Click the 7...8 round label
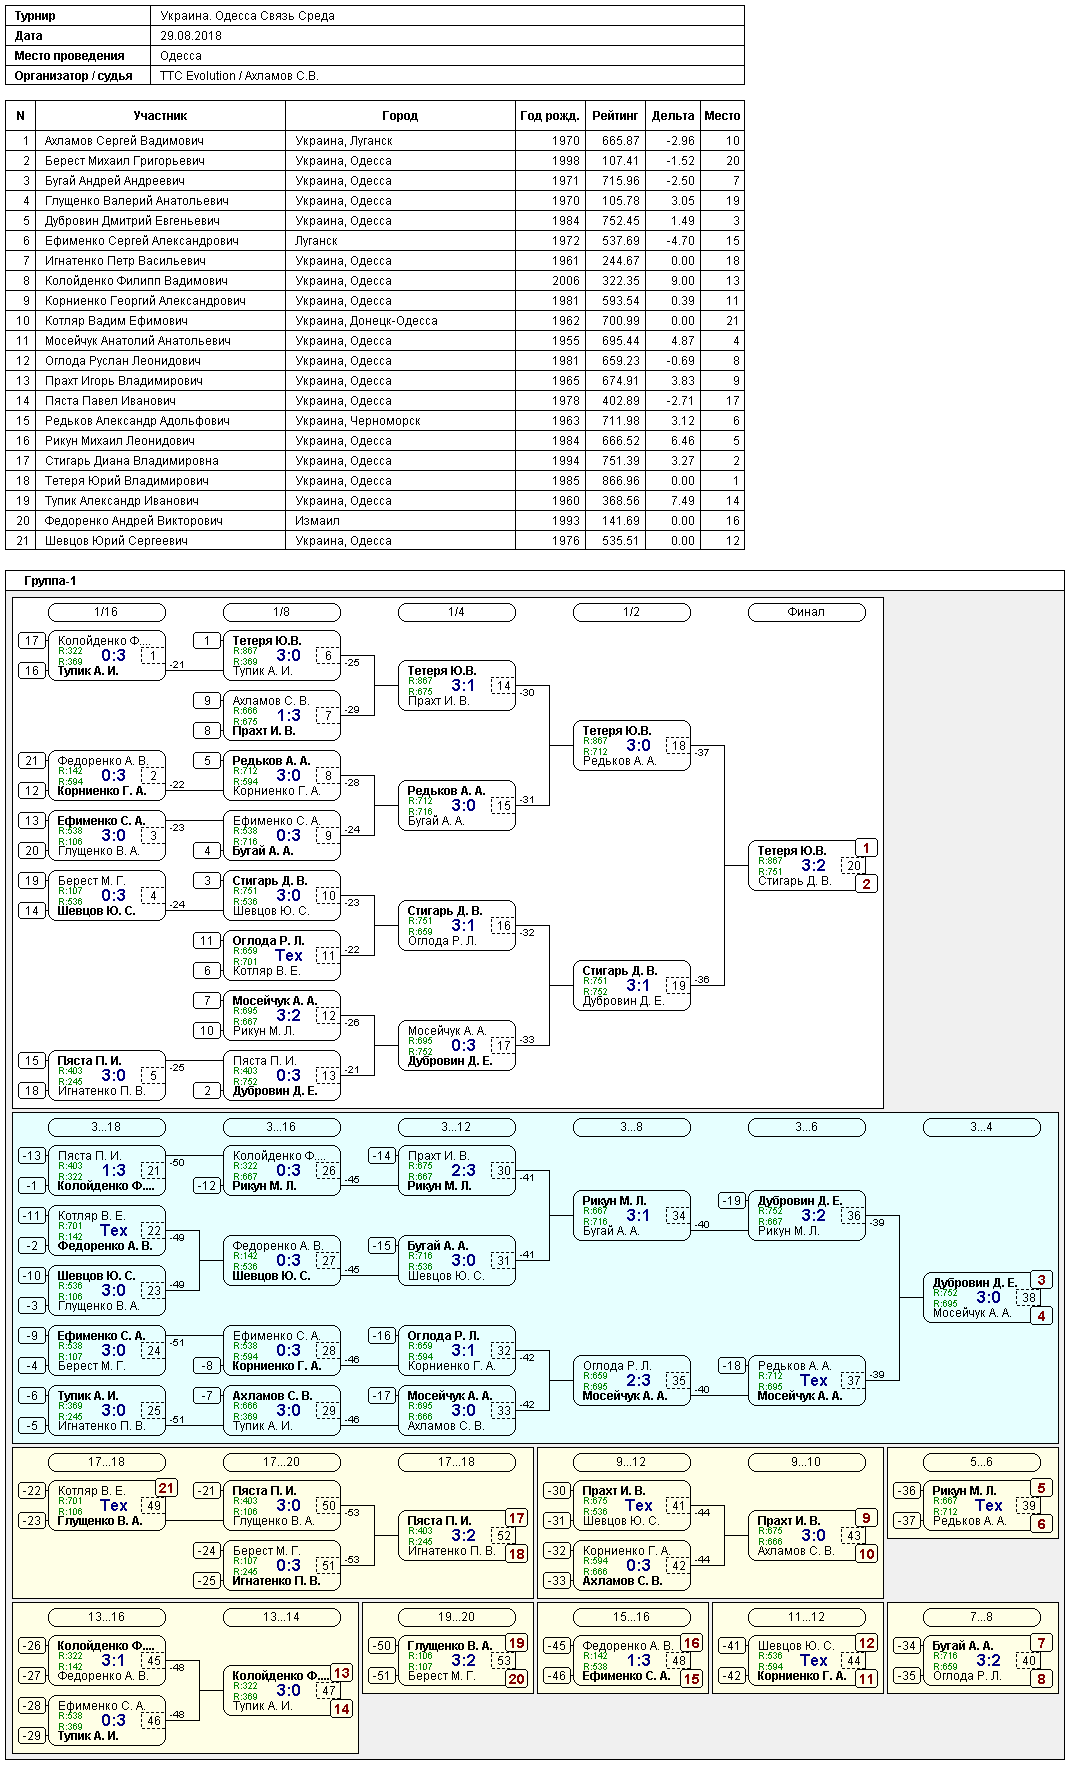The width and height of the screenshot is (1070, 1765). click(x=981, y=1617)
